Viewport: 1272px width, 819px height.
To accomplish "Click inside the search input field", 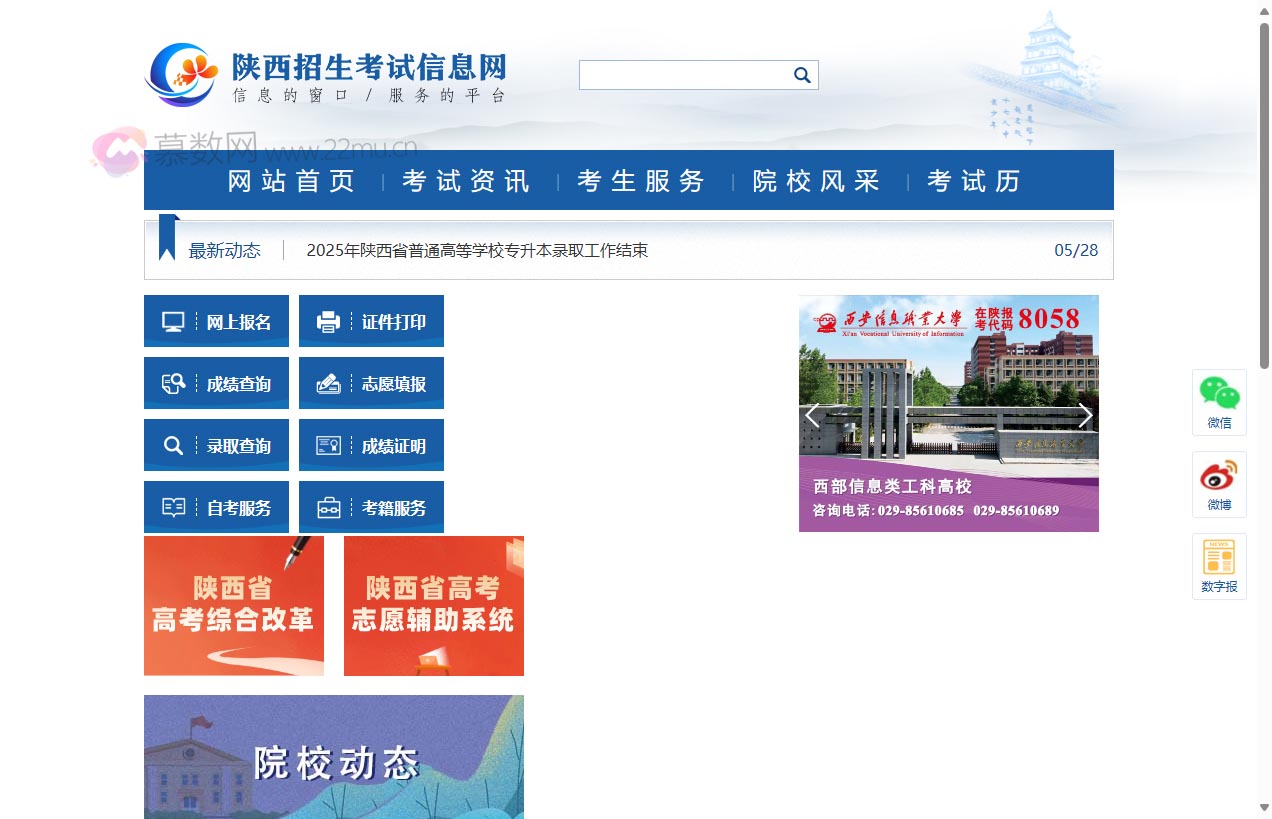I will pyautogui.click(x=680, y=74).
